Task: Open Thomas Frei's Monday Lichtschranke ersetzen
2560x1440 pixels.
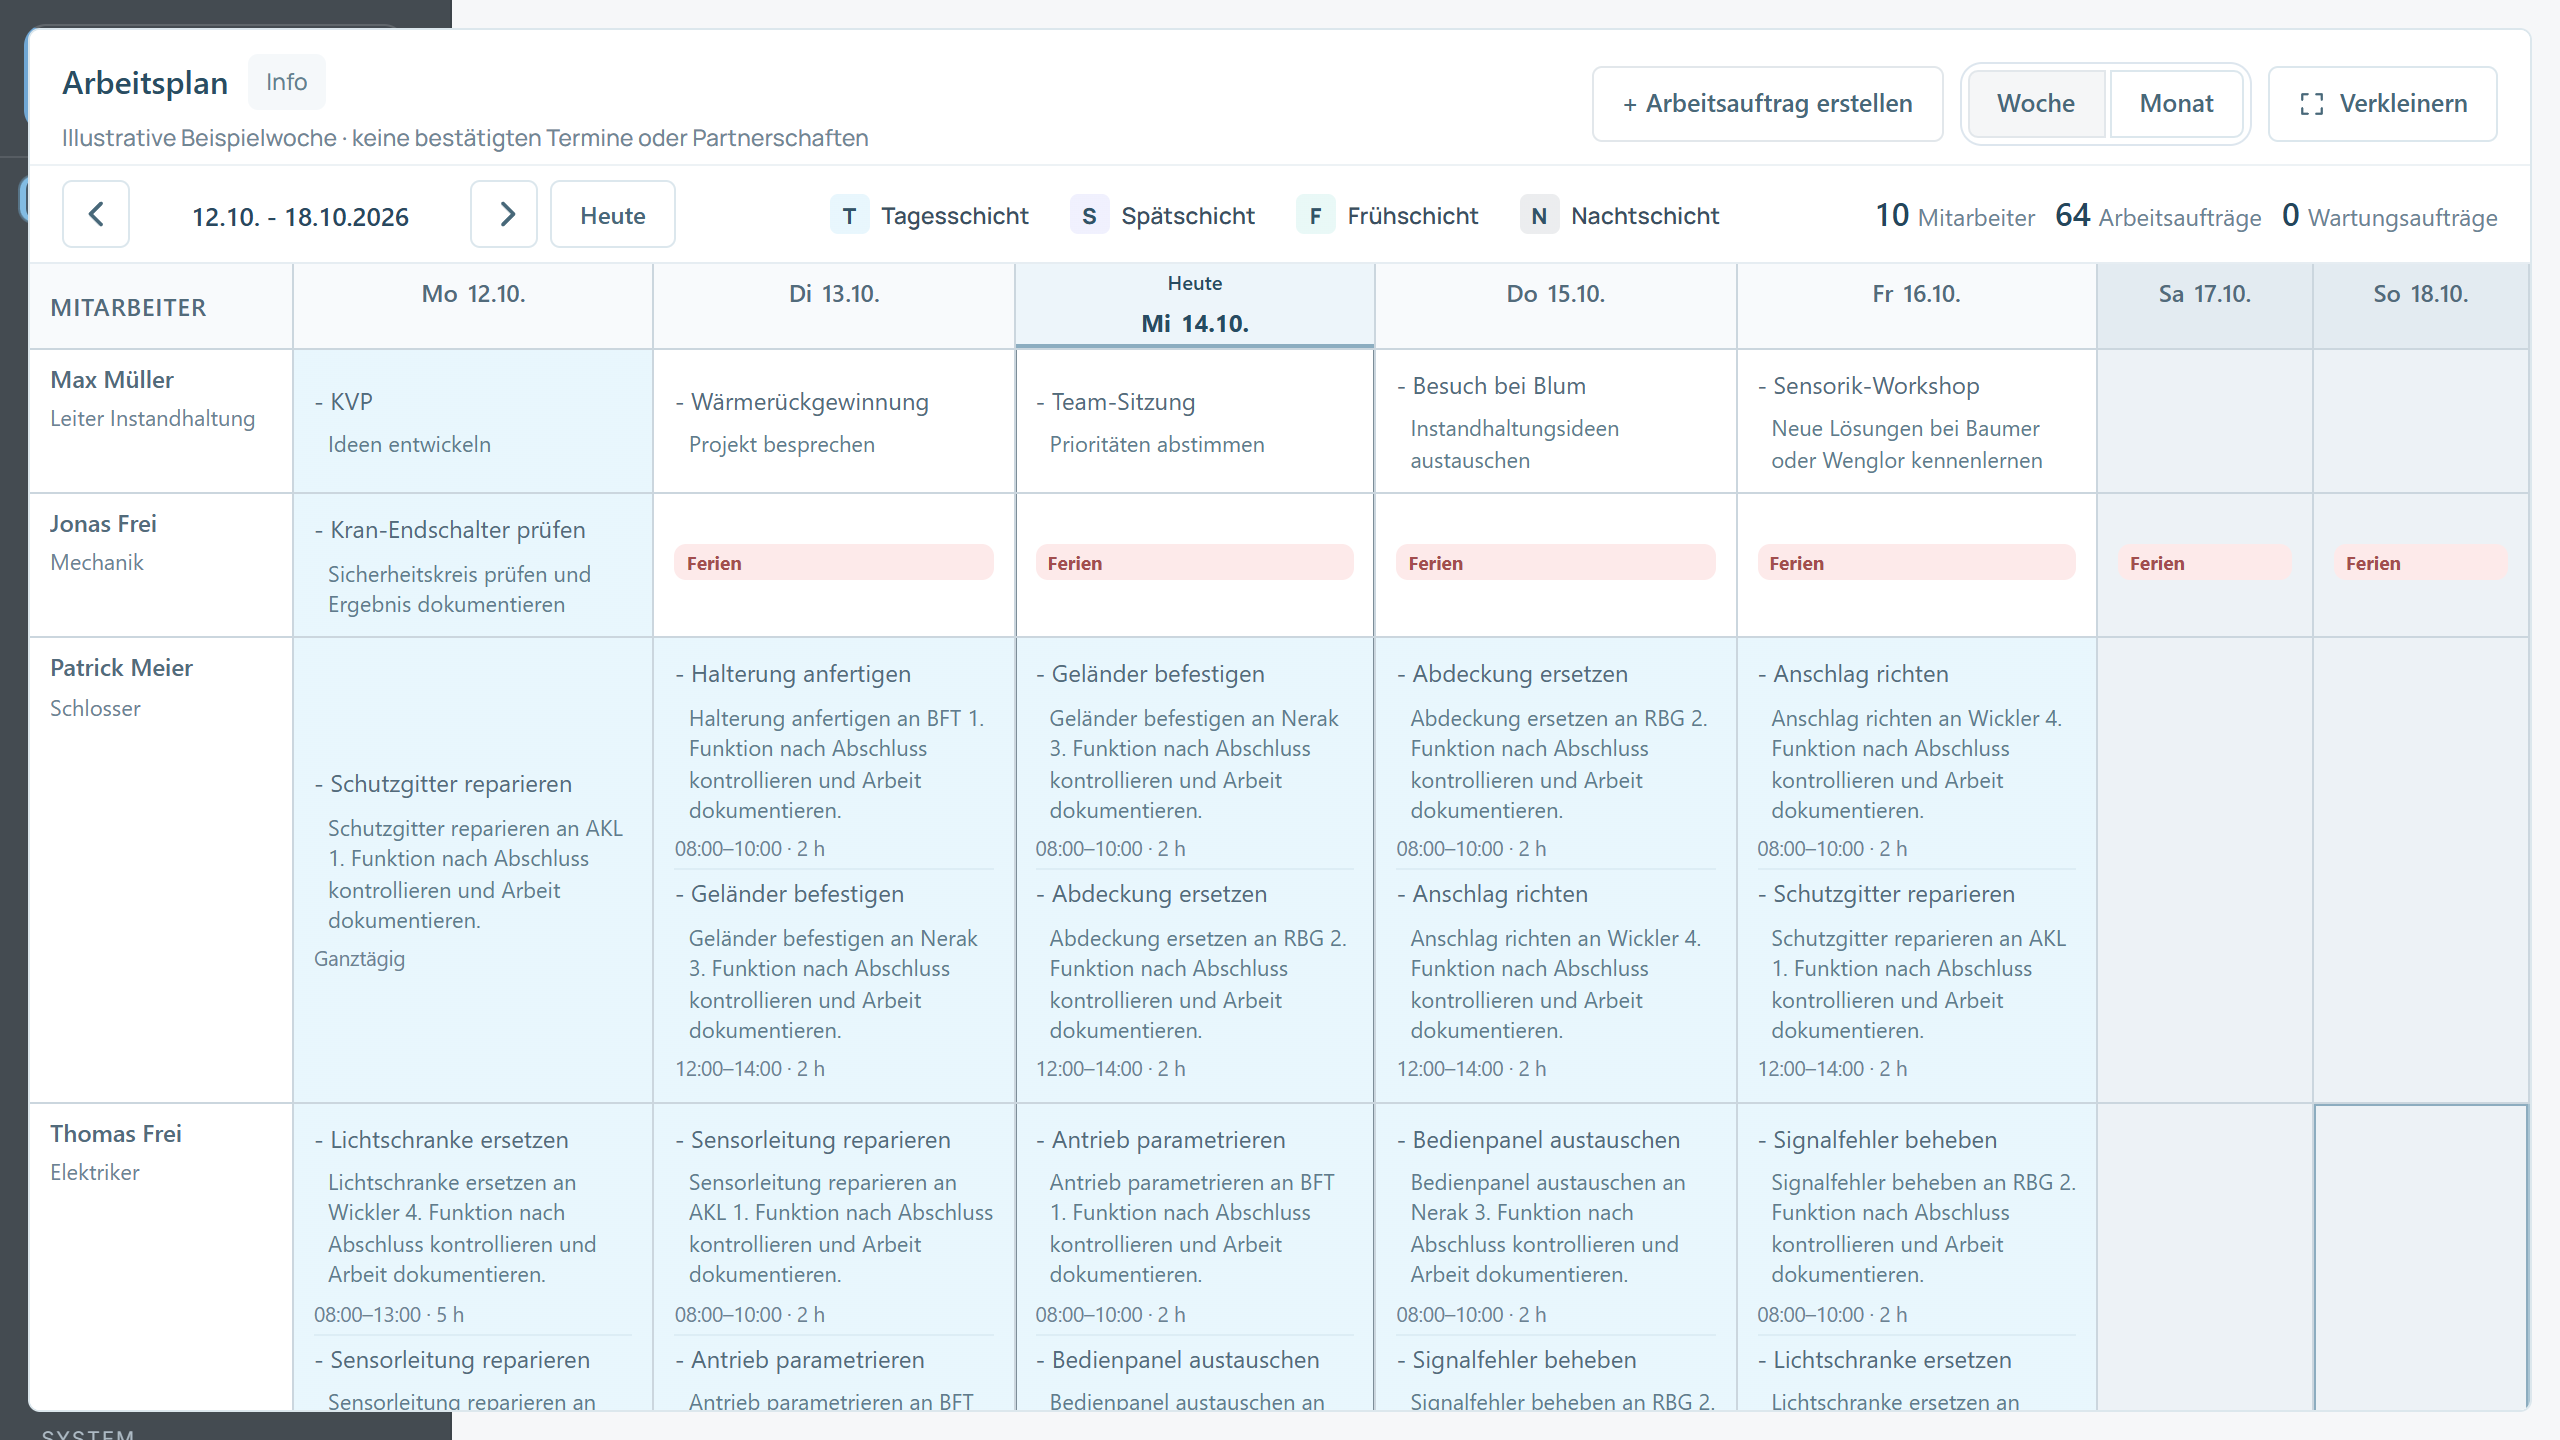Action: (473, 1227)
